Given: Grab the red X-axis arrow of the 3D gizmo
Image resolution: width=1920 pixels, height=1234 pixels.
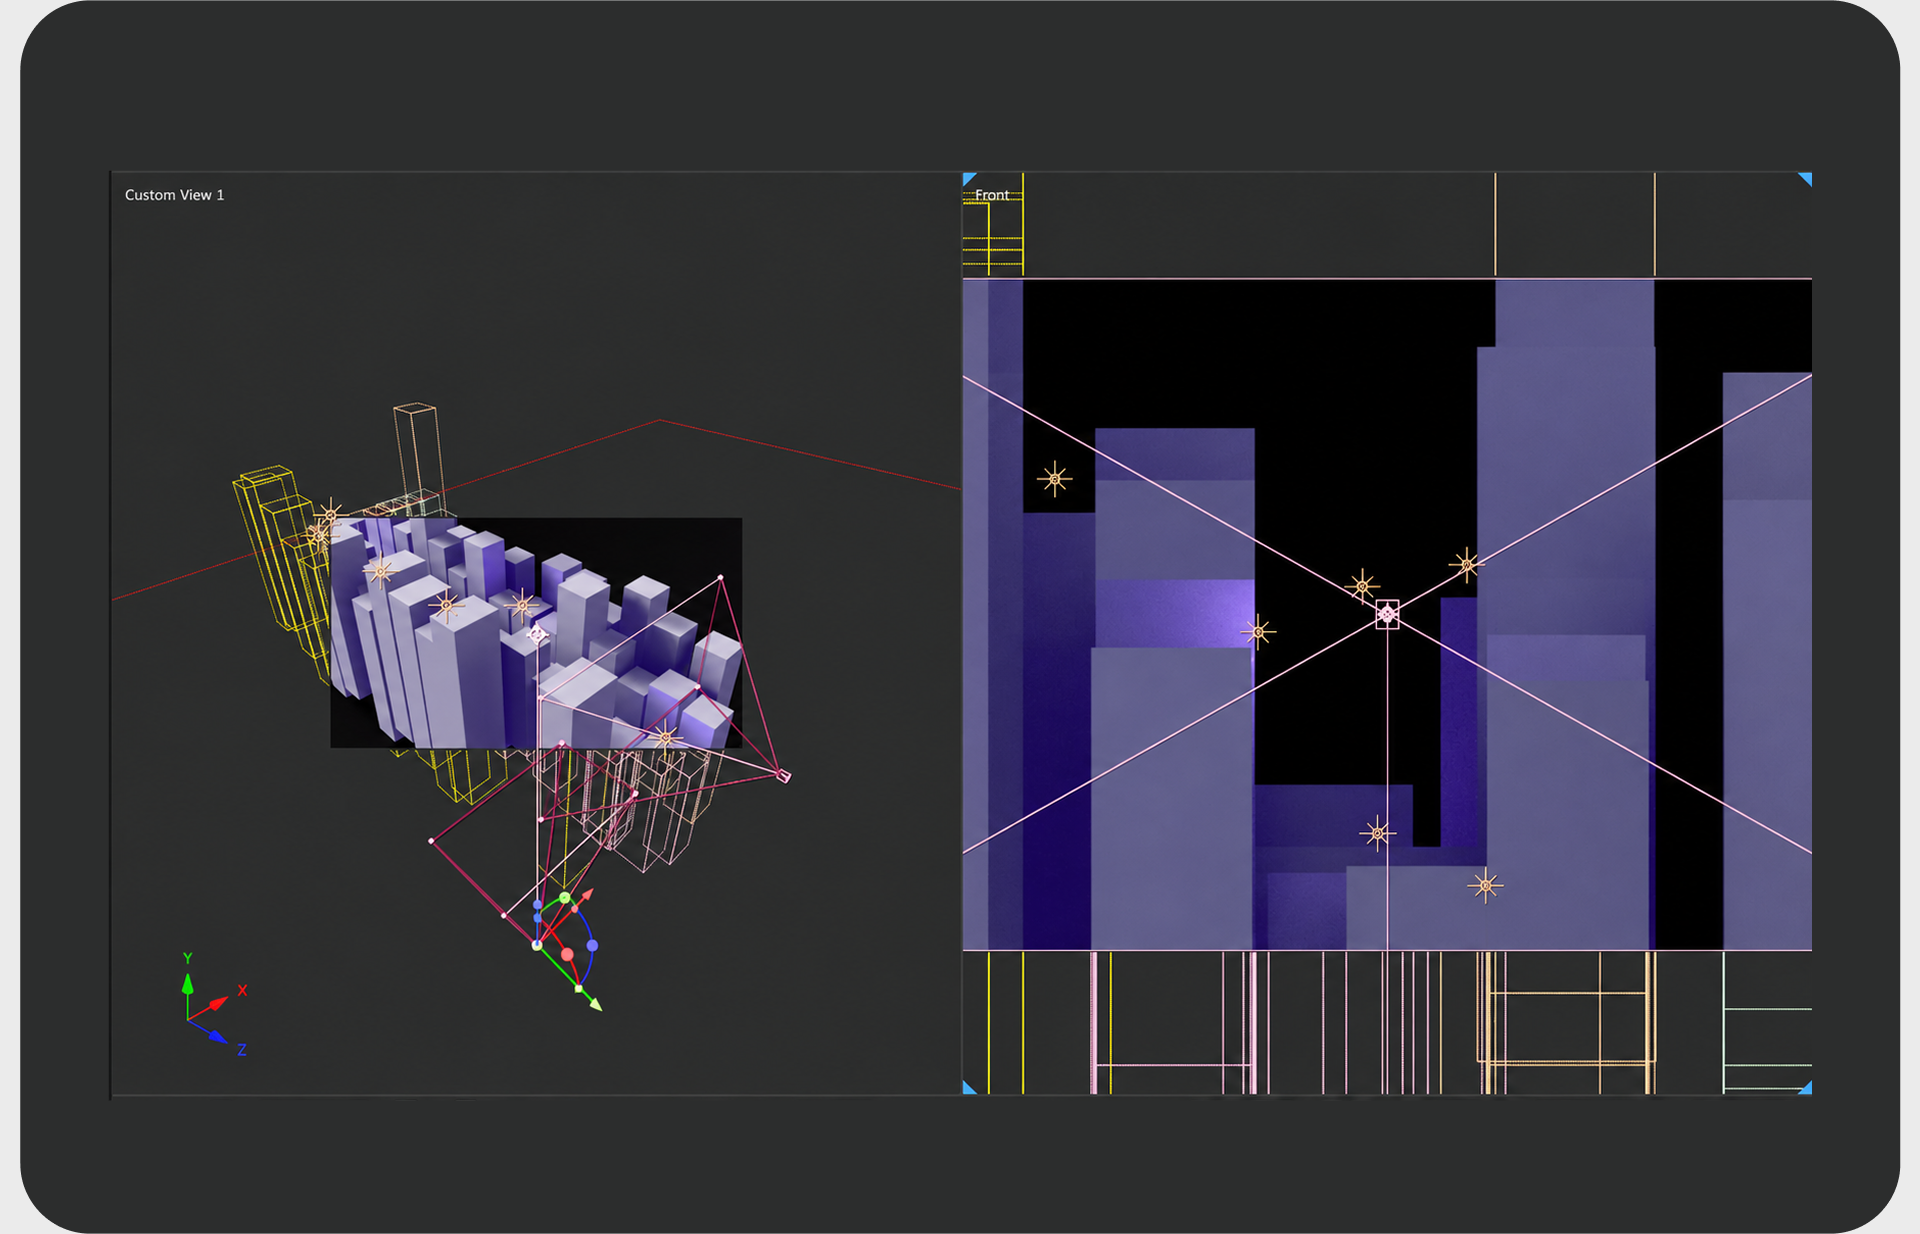Looking at the screenshot, I should tap(586, 895).
